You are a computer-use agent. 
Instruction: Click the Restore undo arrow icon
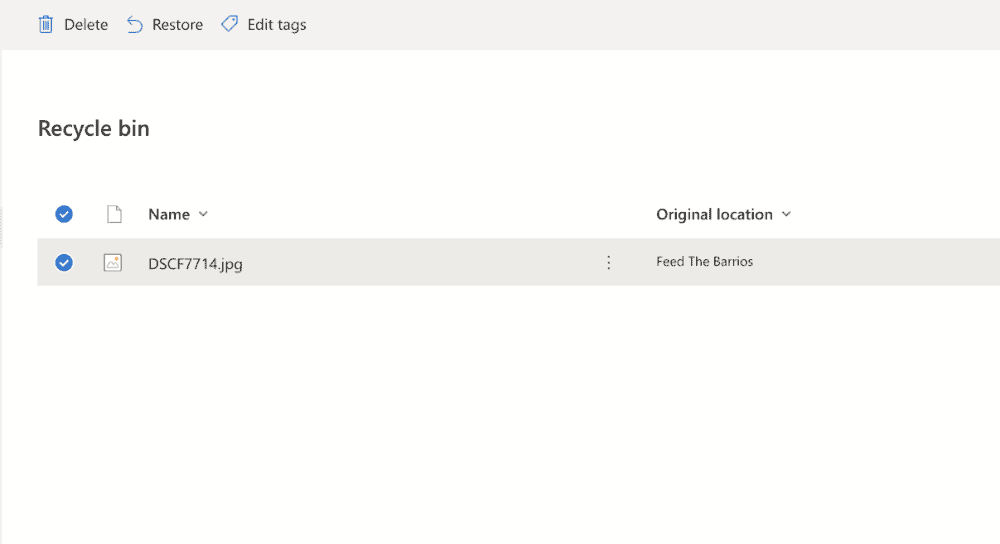click(135, 25)
